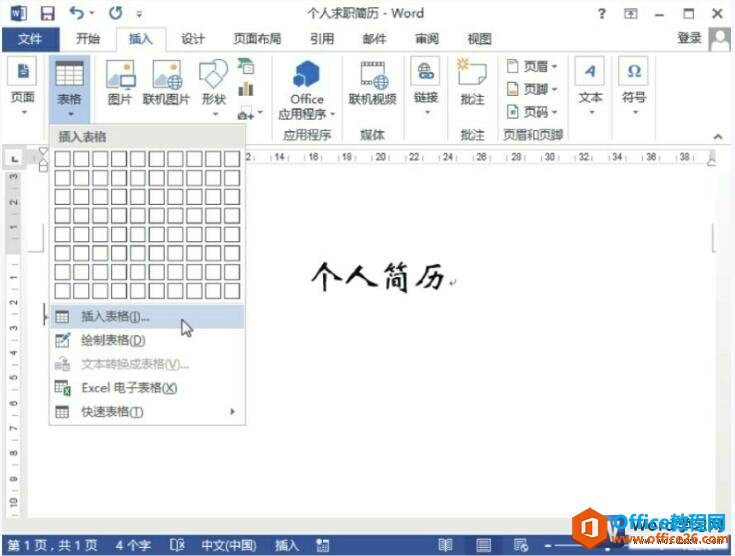Insert a chart icon
This screenshot has width=735, height=556.
(x=246, y=89)
